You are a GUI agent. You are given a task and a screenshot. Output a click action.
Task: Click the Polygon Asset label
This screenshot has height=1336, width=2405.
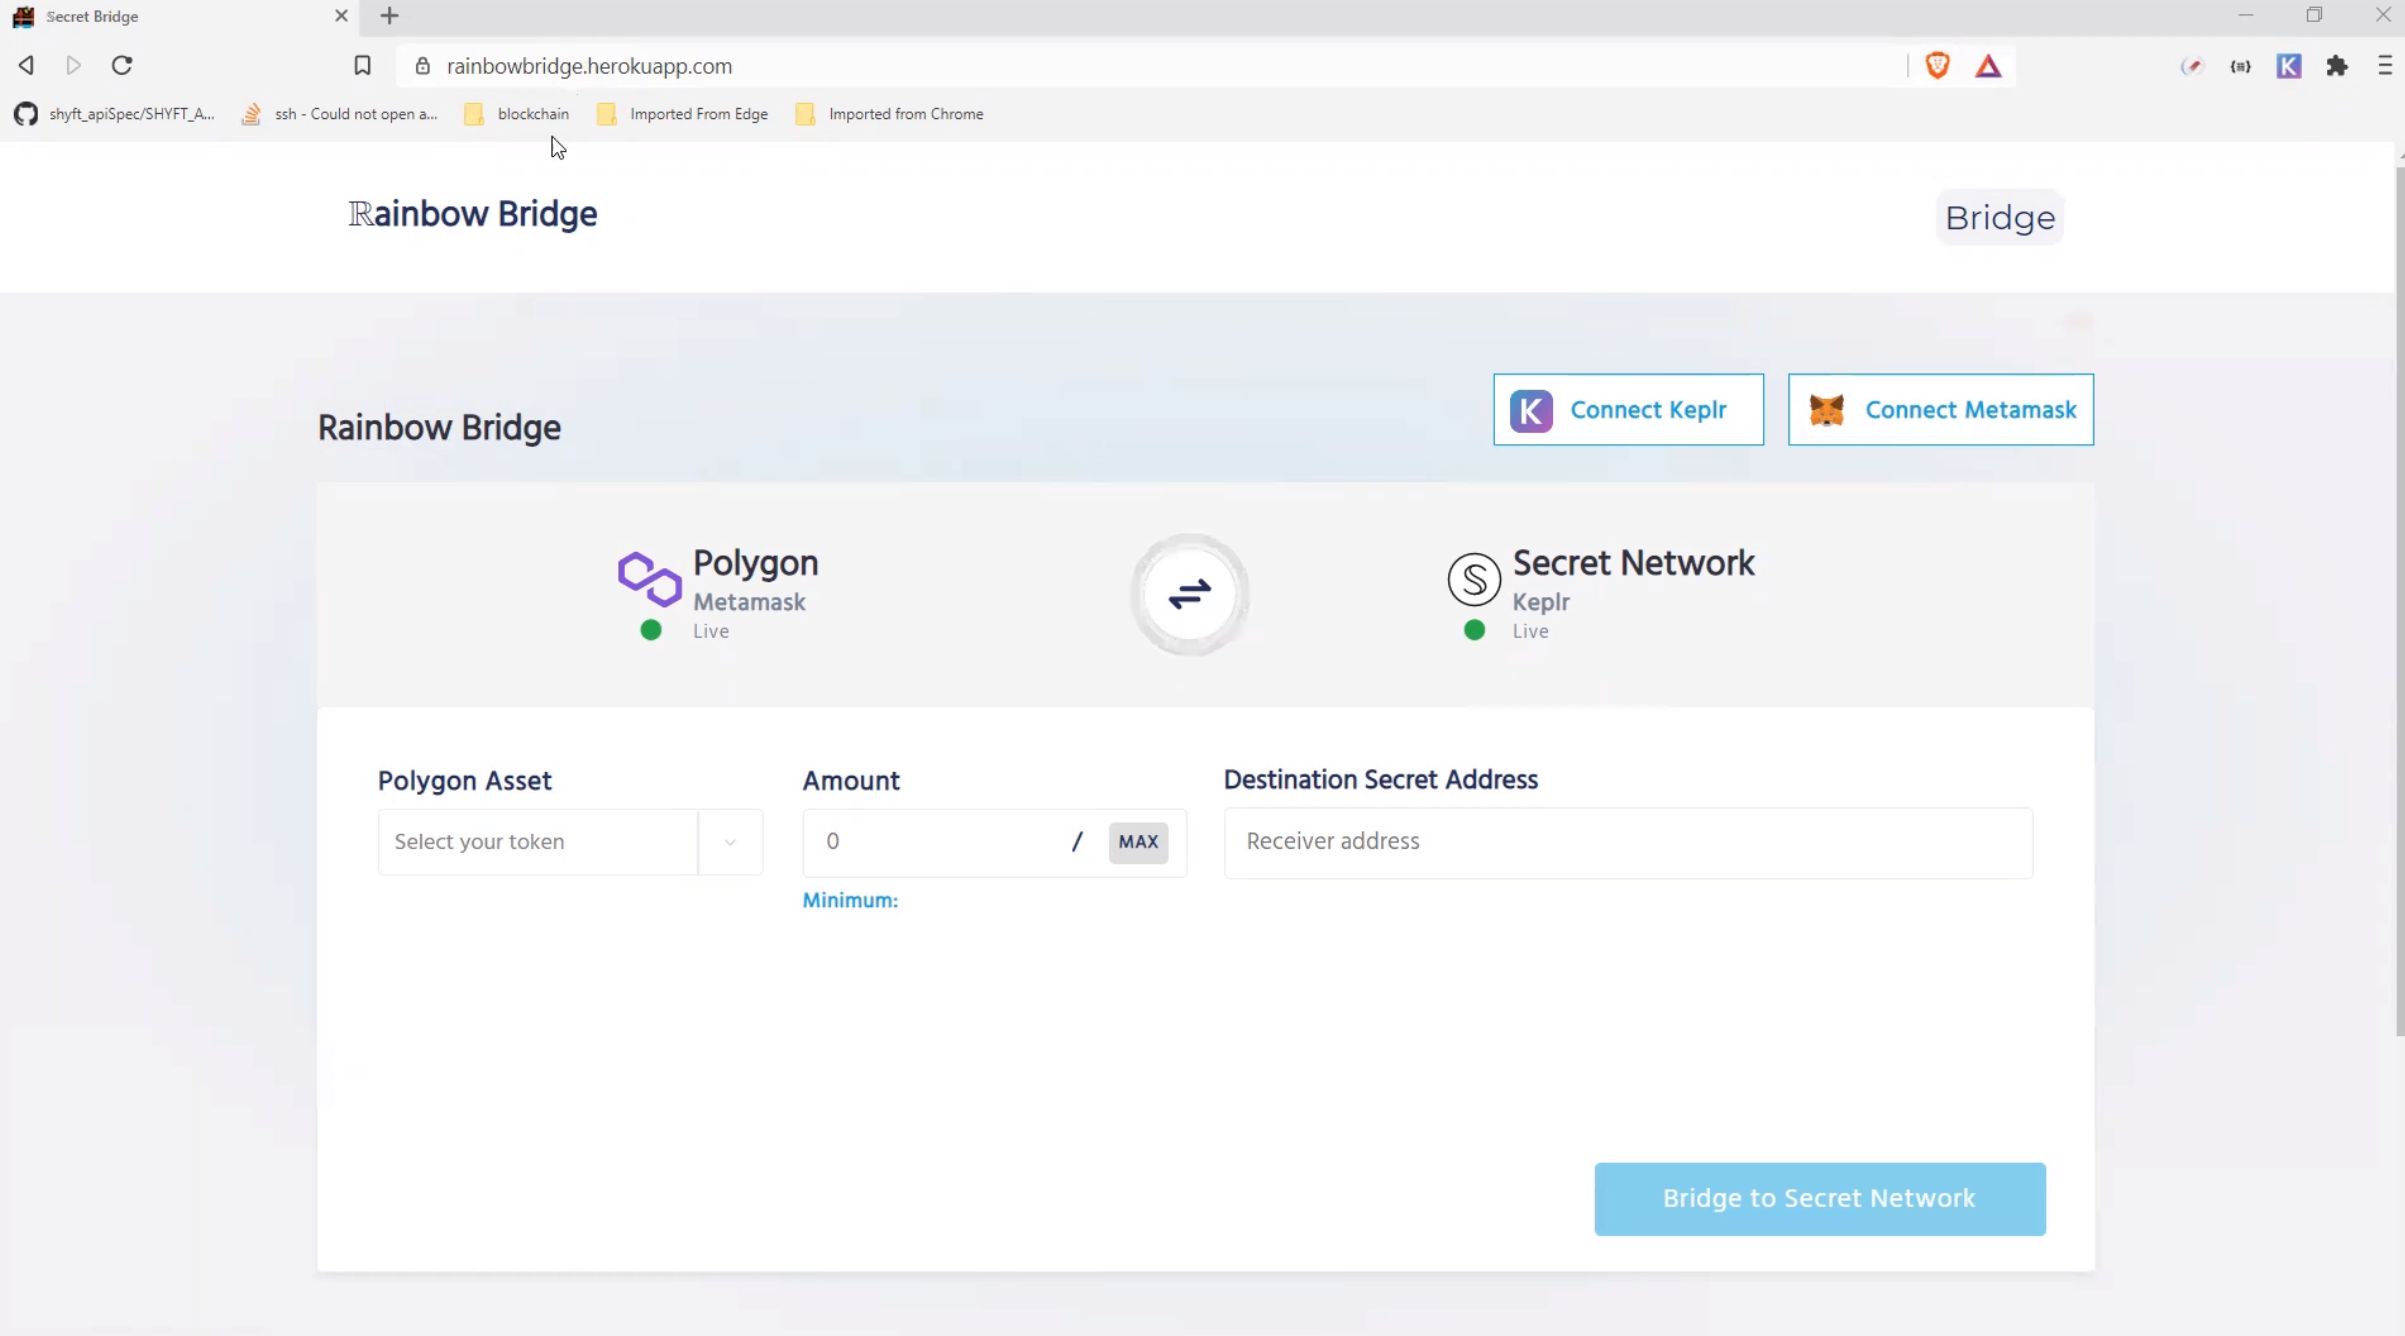464,781
